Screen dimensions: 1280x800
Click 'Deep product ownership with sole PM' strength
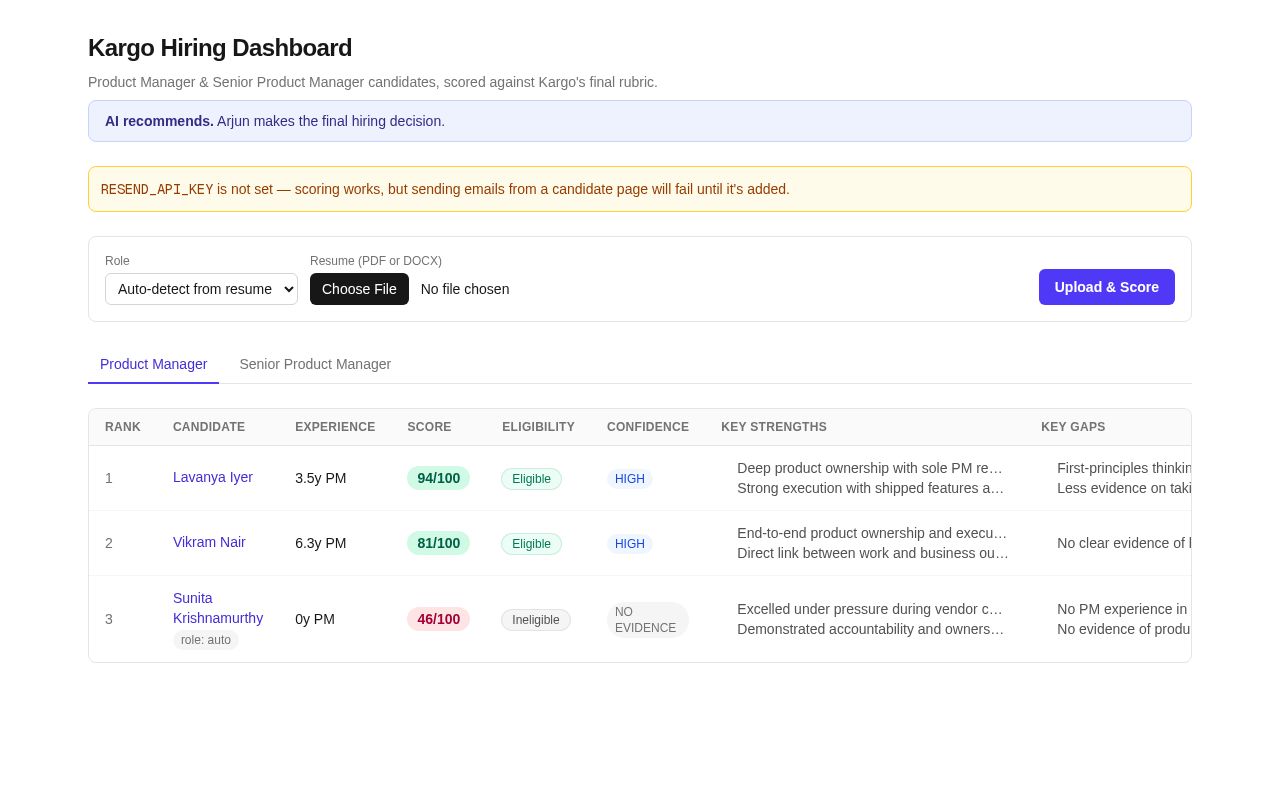870,468
